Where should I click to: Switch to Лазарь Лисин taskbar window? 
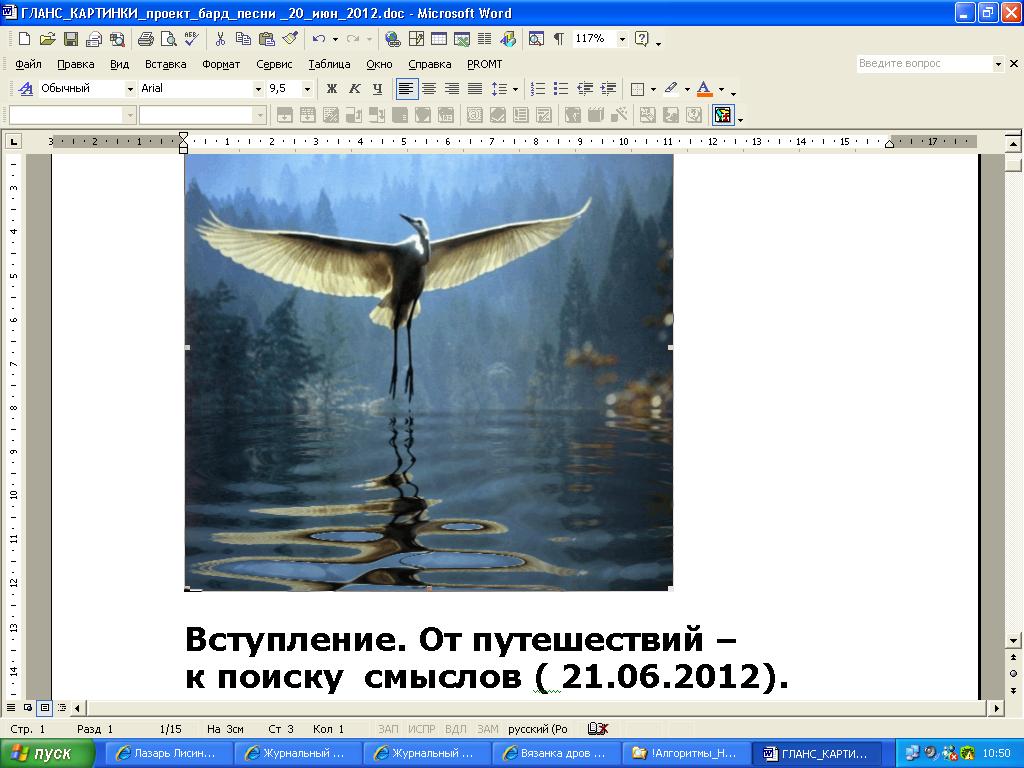168,754
